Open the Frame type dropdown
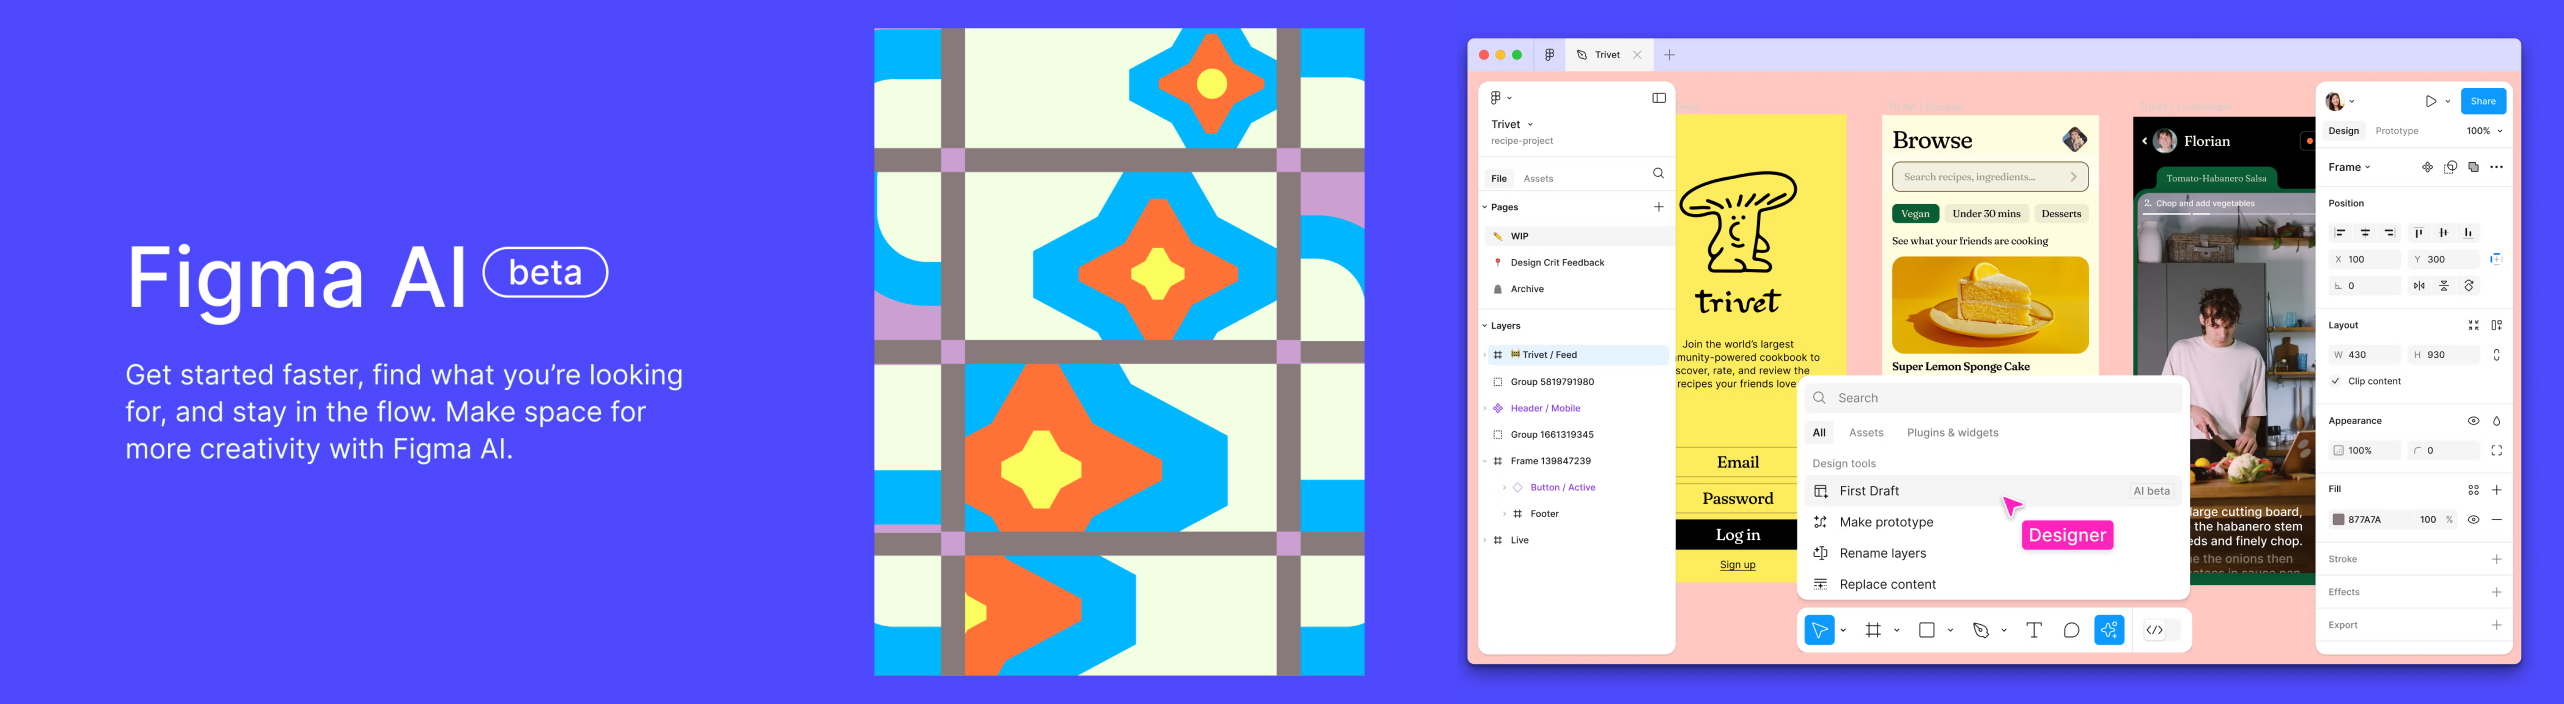 (2349, 167)
